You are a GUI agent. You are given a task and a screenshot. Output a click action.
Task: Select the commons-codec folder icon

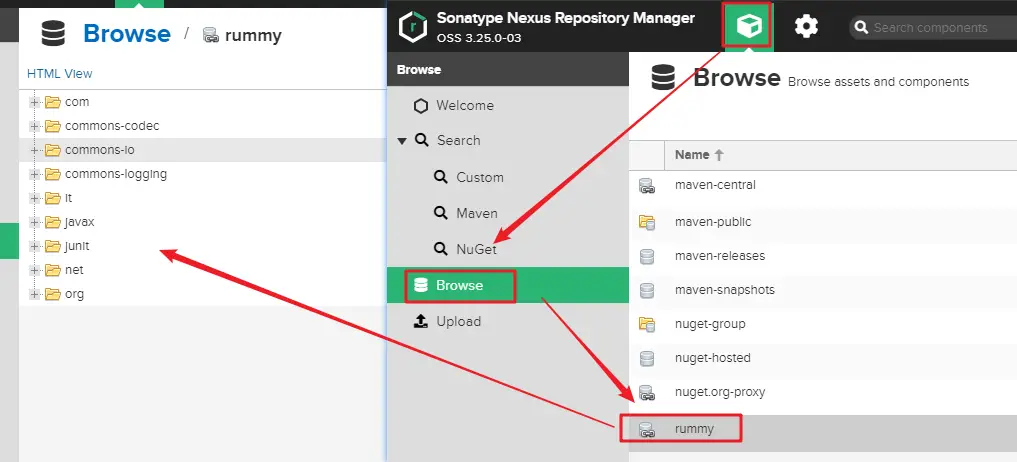(x=53, y=126)
